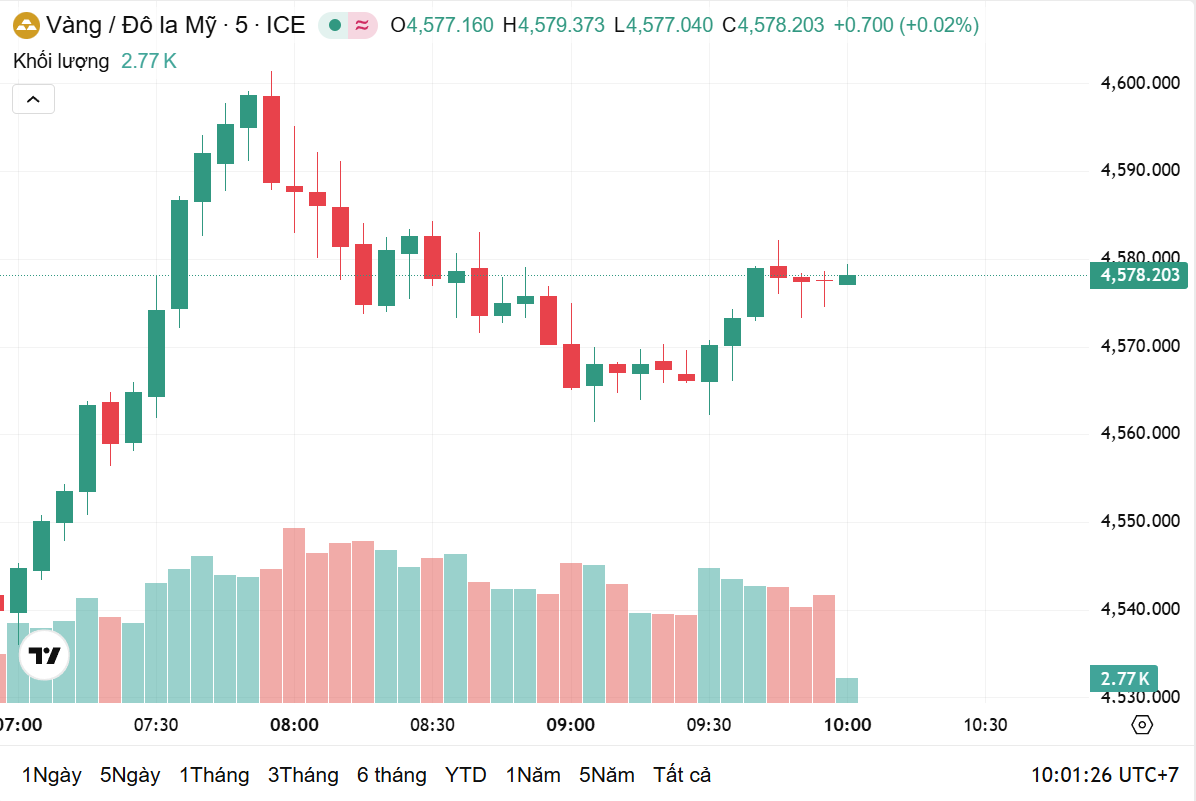Switch to 3Tháng range
1196x801 pixels.
[303, 775]
